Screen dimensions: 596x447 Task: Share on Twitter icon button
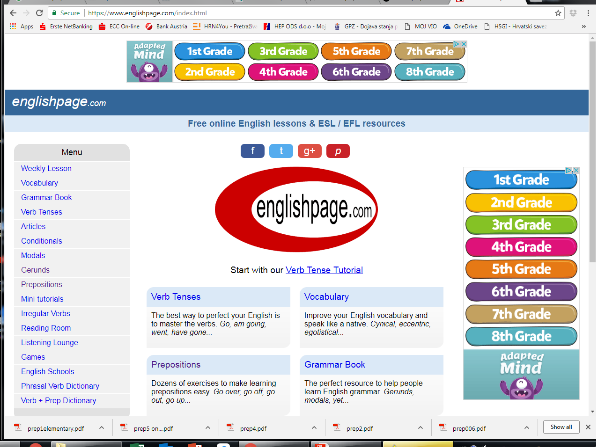coord(281,151)
